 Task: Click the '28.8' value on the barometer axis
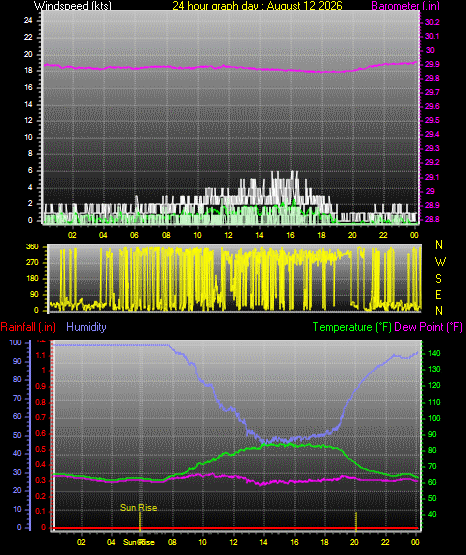coord(432,219)
